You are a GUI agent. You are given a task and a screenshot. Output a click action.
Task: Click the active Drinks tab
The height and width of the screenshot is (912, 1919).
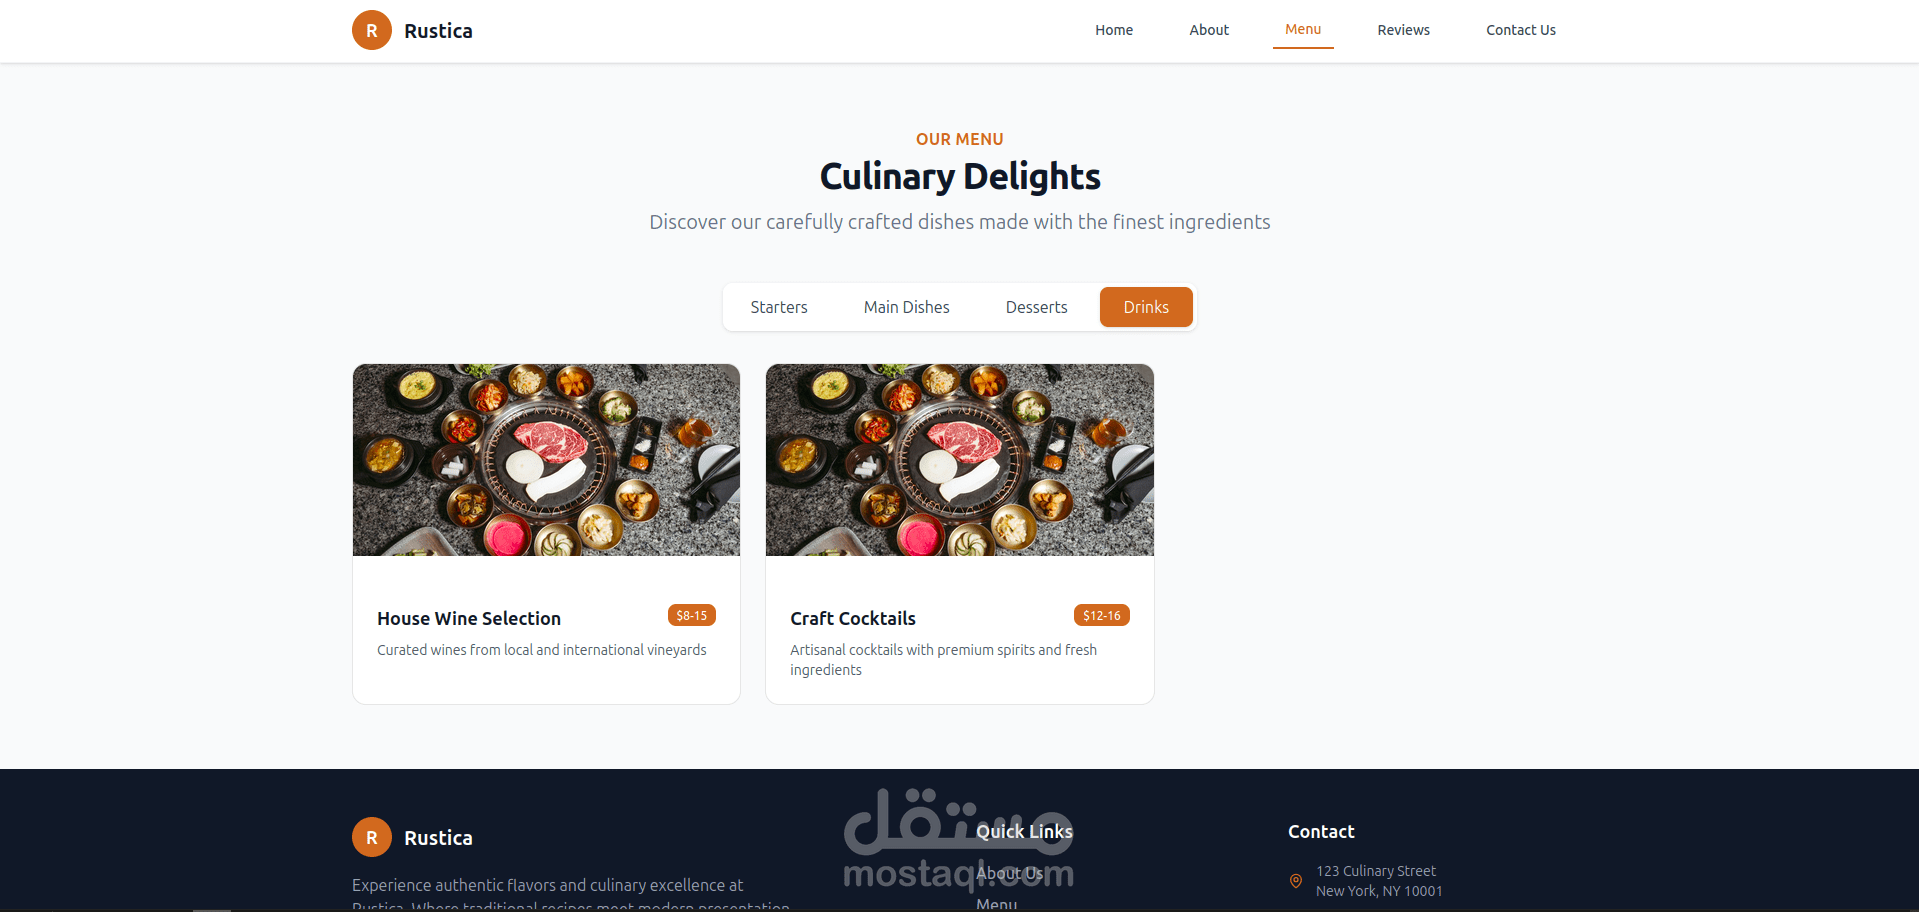click(1146, 307)
